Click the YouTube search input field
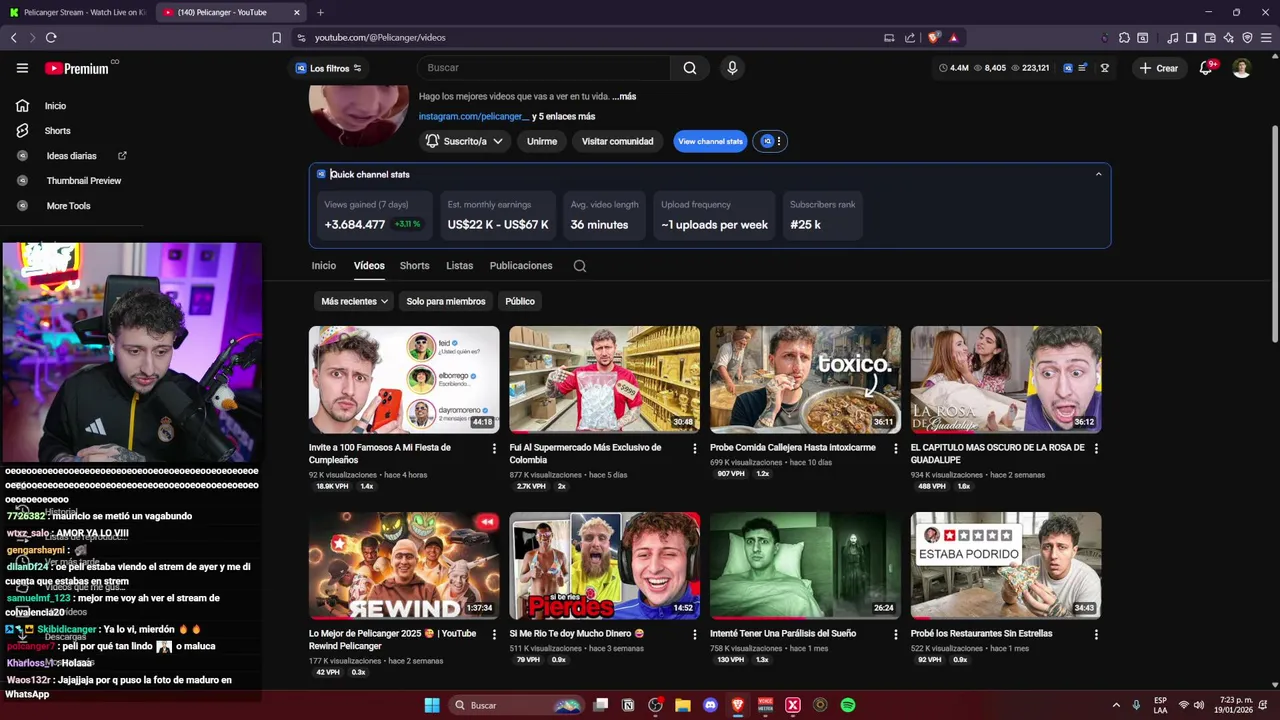The height and width of the screenshot is (720, 1280). point(543,68)
